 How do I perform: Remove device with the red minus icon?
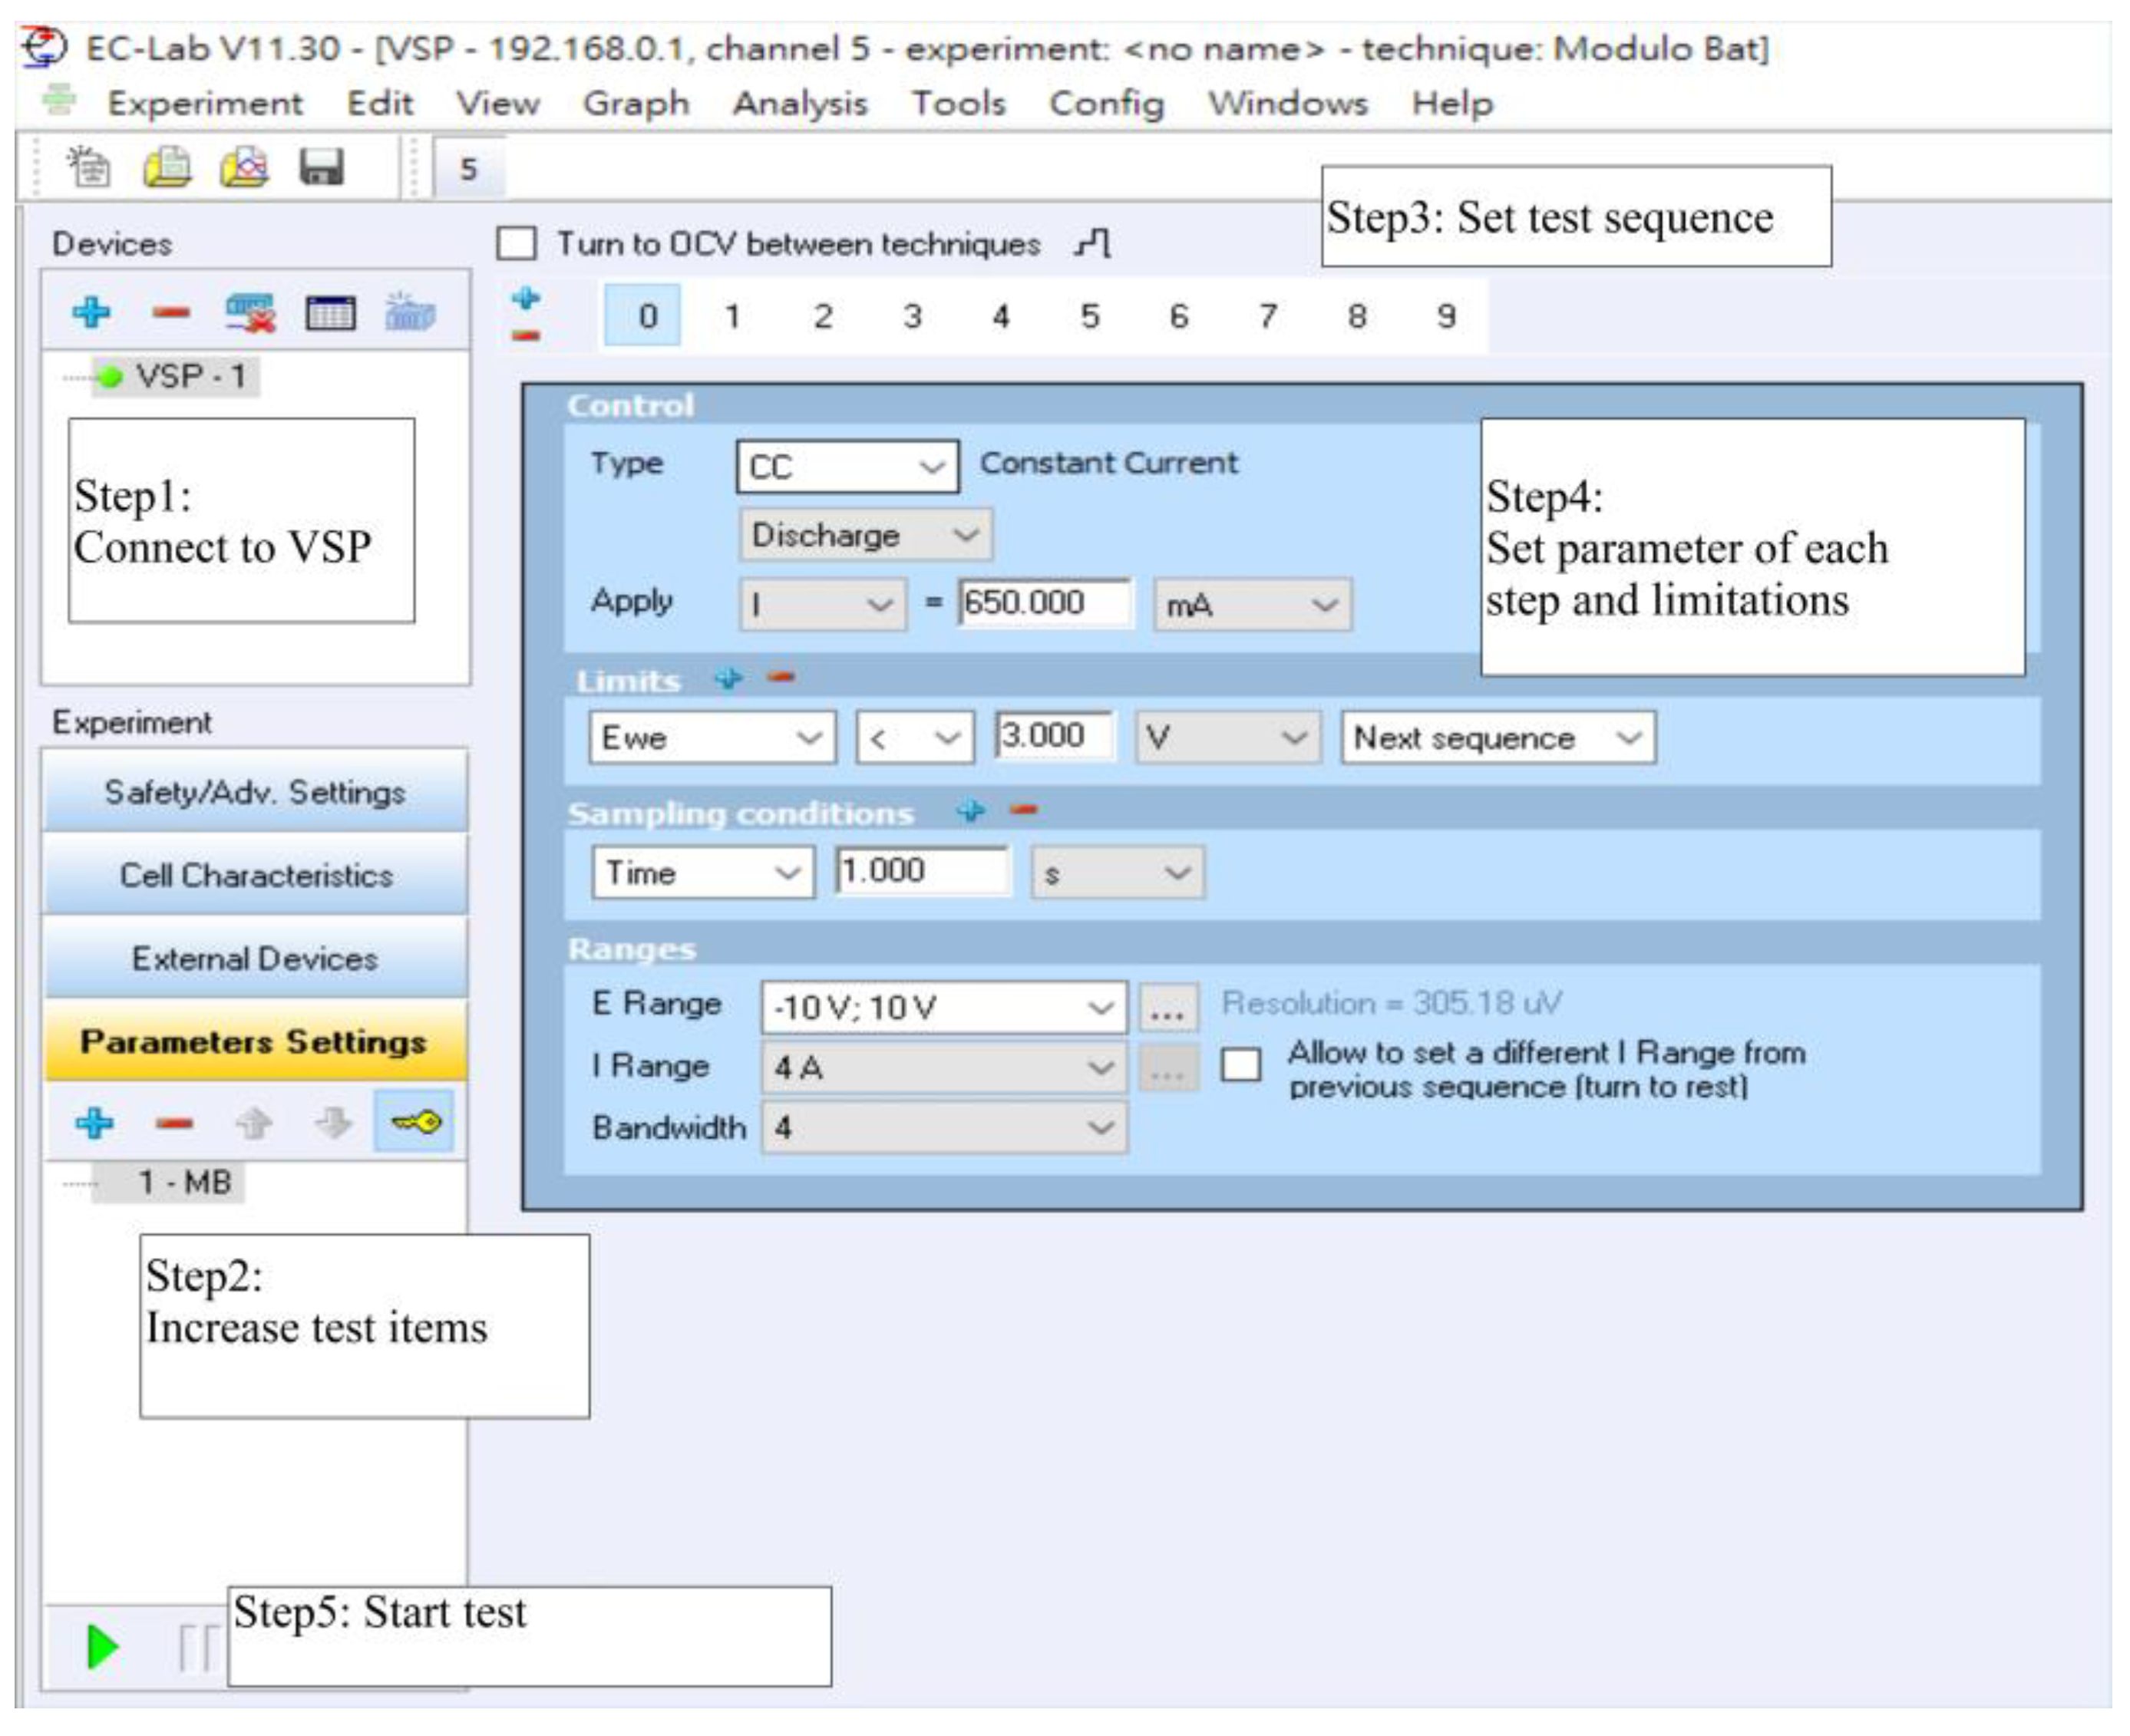pos(171,312)
